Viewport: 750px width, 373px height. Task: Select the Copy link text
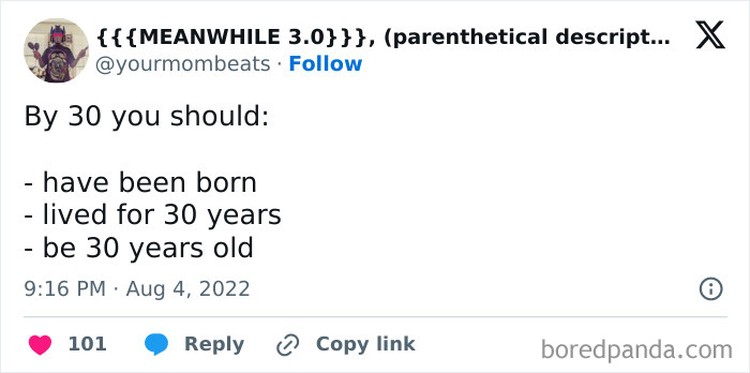click(x=365, y=345)
